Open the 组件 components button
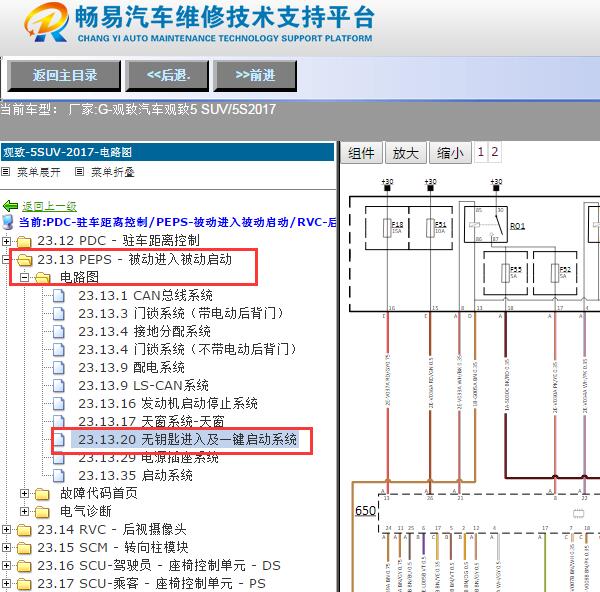 (x=361, y=153)
